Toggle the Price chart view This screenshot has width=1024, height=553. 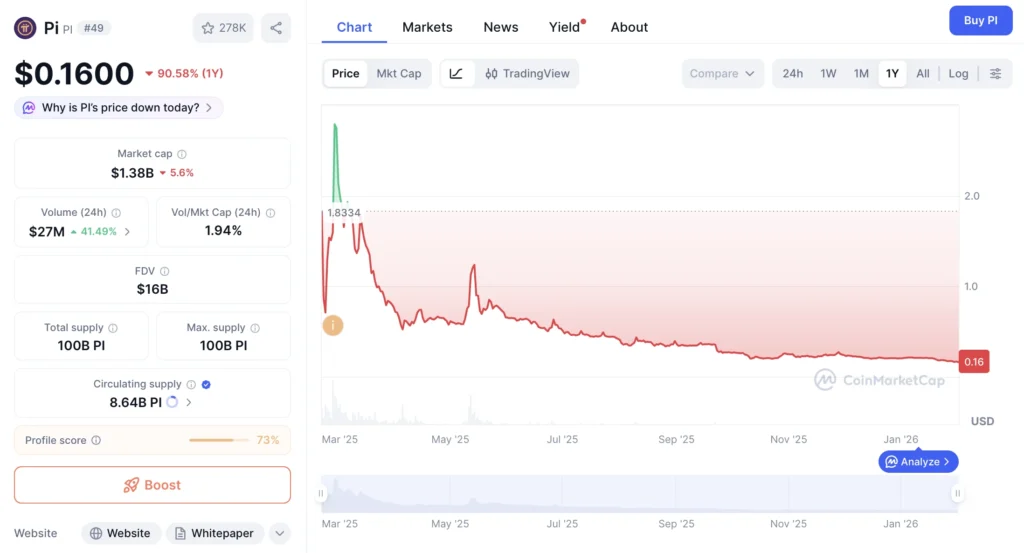pyautogui.click(x=346, y=74)
